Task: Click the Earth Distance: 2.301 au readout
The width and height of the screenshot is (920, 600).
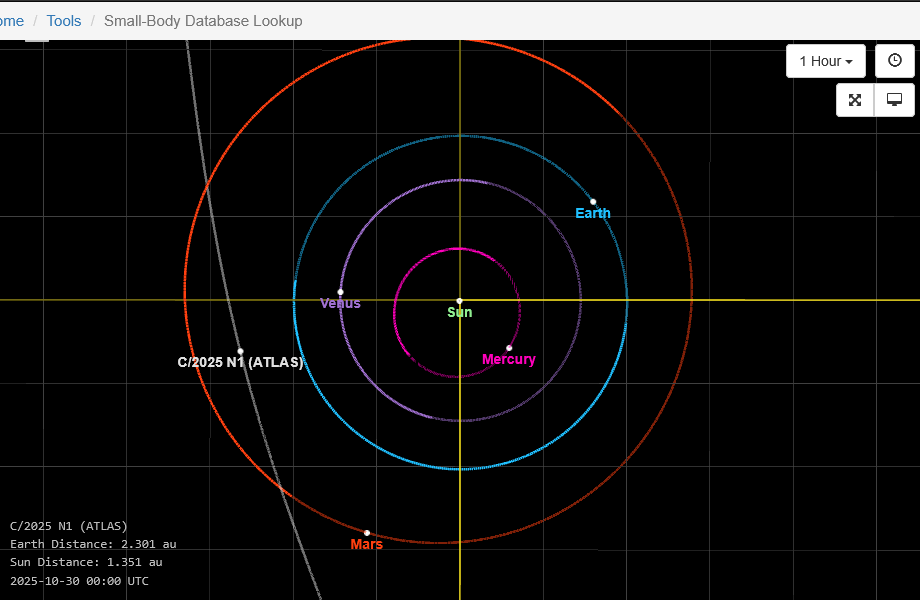Action: point(93,544)
